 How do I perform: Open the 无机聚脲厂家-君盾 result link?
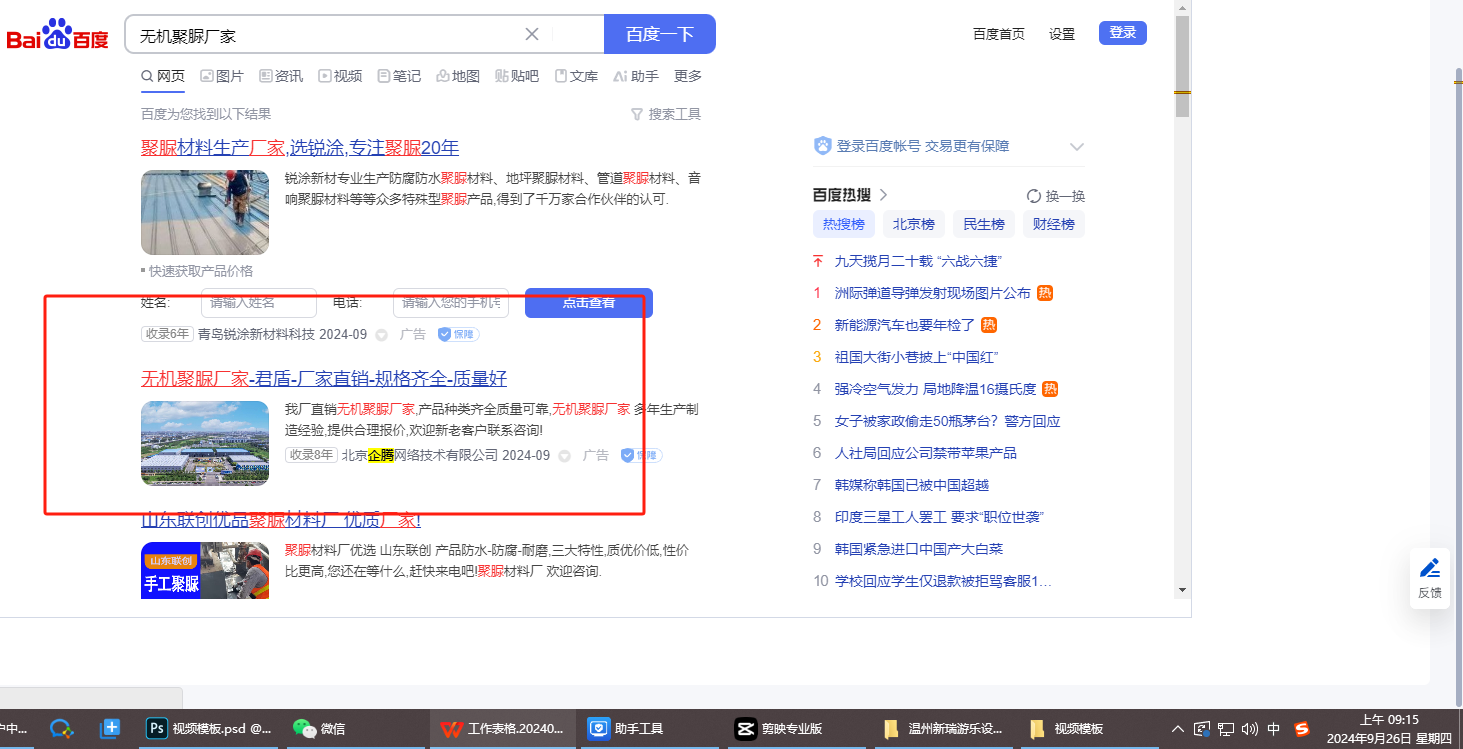coord(324,379)
